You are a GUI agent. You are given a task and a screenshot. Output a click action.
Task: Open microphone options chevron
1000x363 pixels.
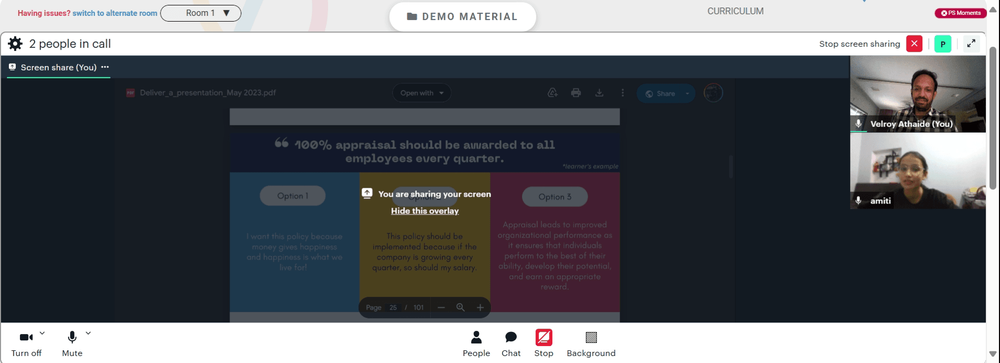click(88, 332)
